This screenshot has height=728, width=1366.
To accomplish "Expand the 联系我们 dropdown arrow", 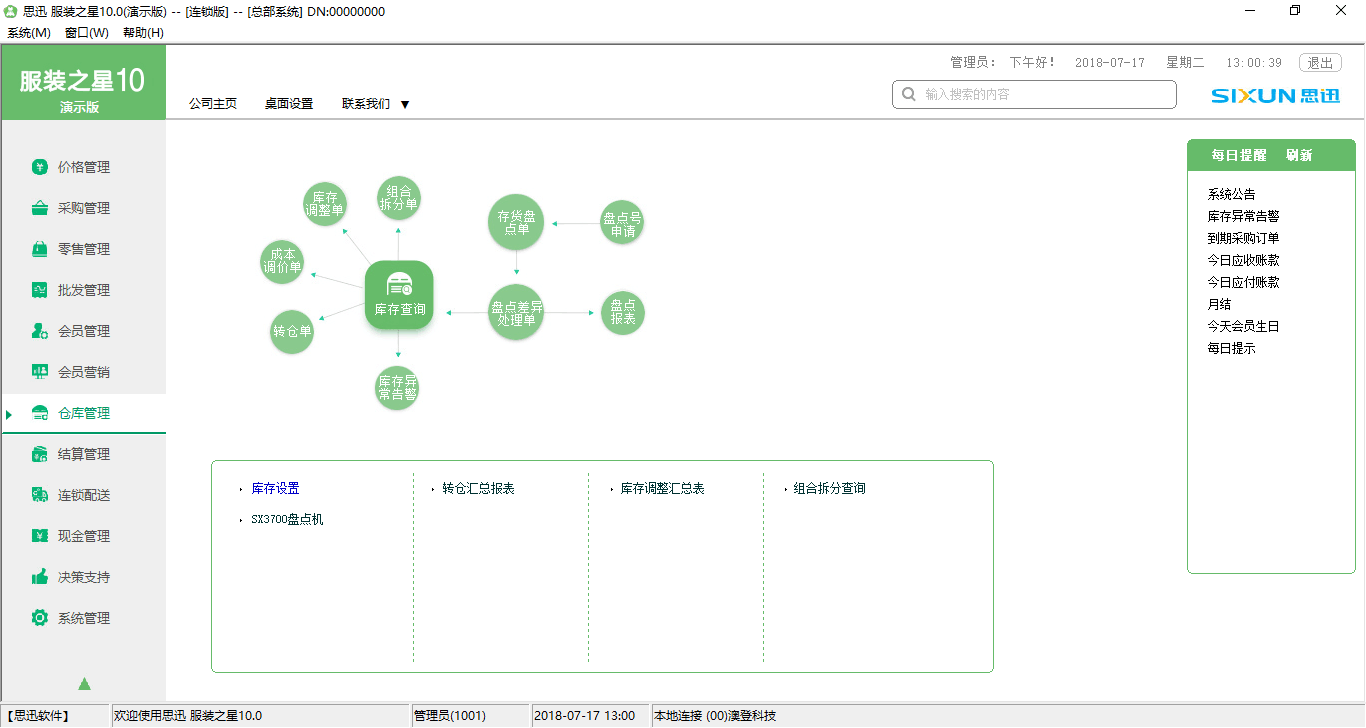I will 405,104.
